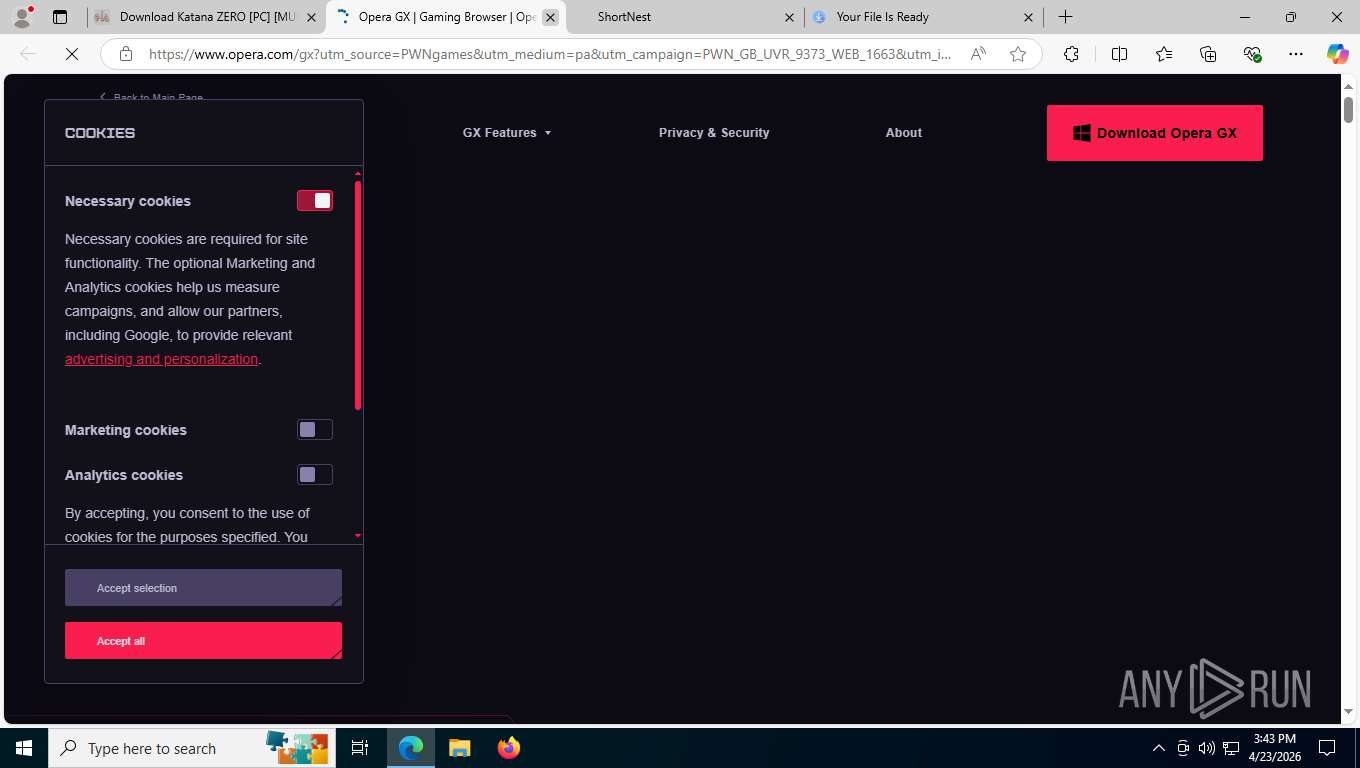View site information lock icon

126,55
